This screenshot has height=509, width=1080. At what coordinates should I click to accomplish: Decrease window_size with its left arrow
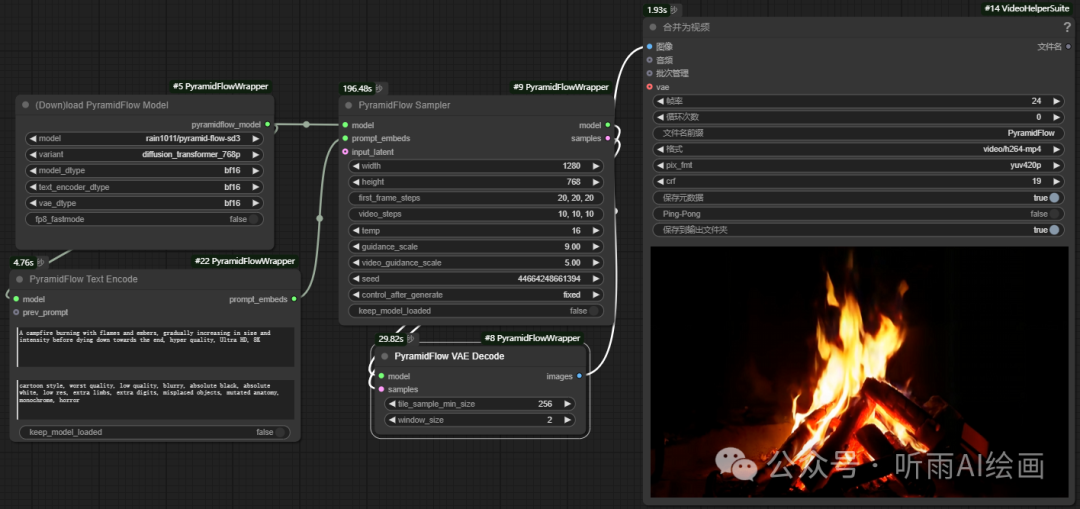393,419
